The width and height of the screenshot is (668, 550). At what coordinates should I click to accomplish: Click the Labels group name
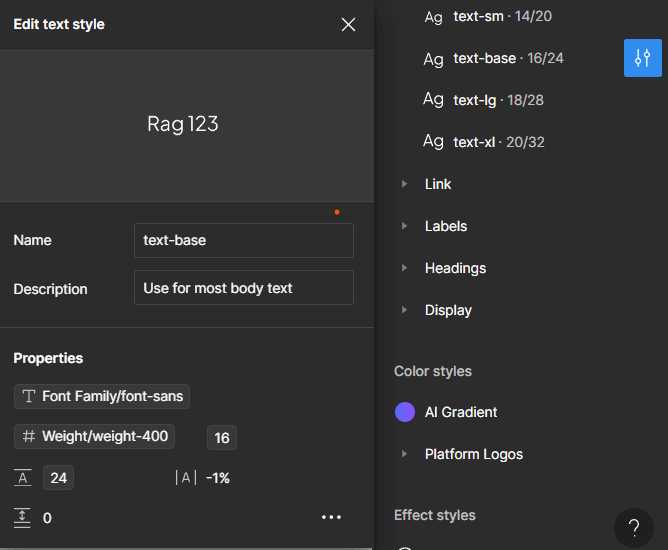click(446, 226)
